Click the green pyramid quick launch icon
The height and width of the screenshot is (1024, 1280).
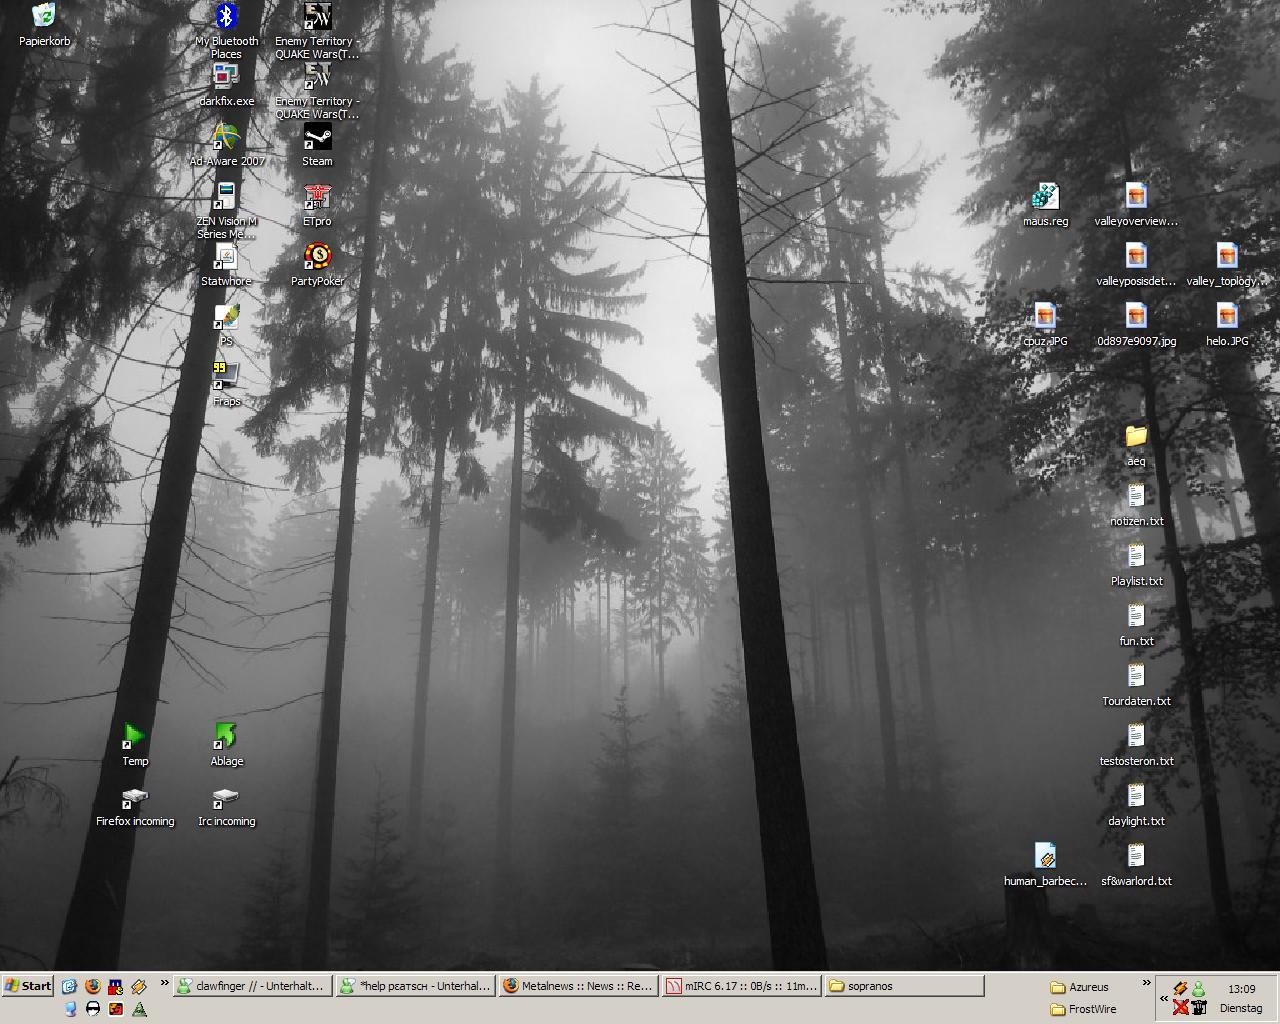tap(139, 1009)
